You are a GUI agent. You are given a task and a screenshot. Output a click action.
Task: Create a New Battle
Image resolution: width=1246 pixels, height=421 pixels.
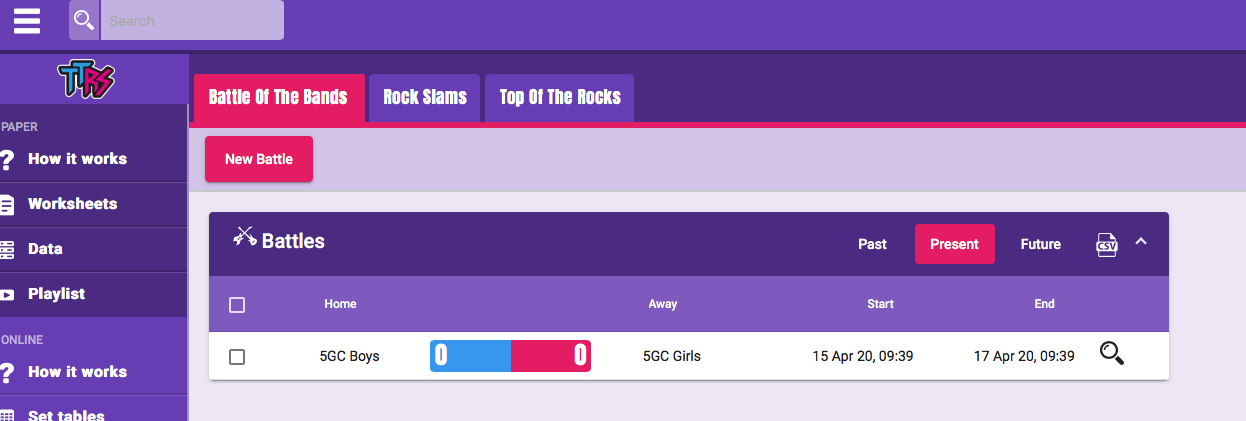point(259,159)
